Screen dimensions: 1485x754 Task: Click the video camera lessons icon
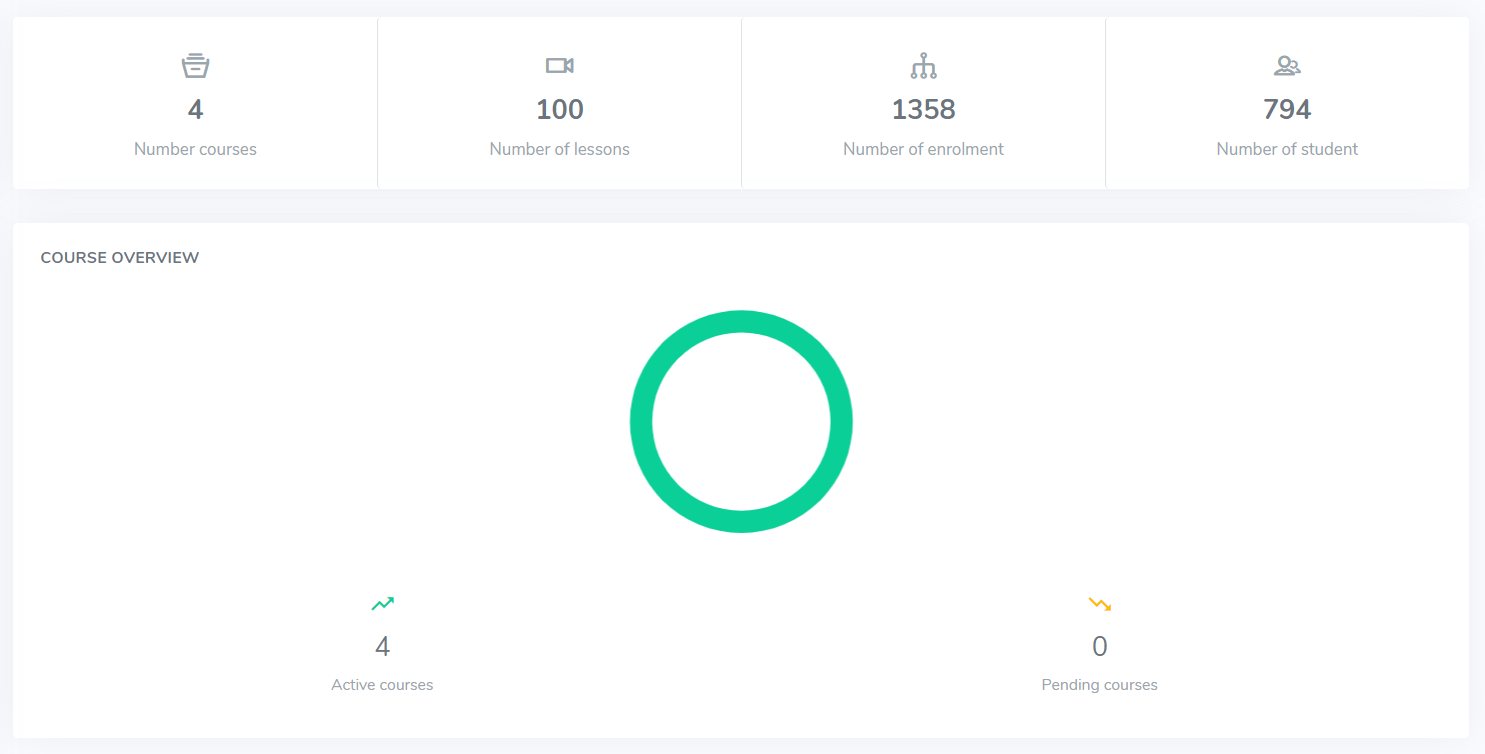tap(559, 66)
